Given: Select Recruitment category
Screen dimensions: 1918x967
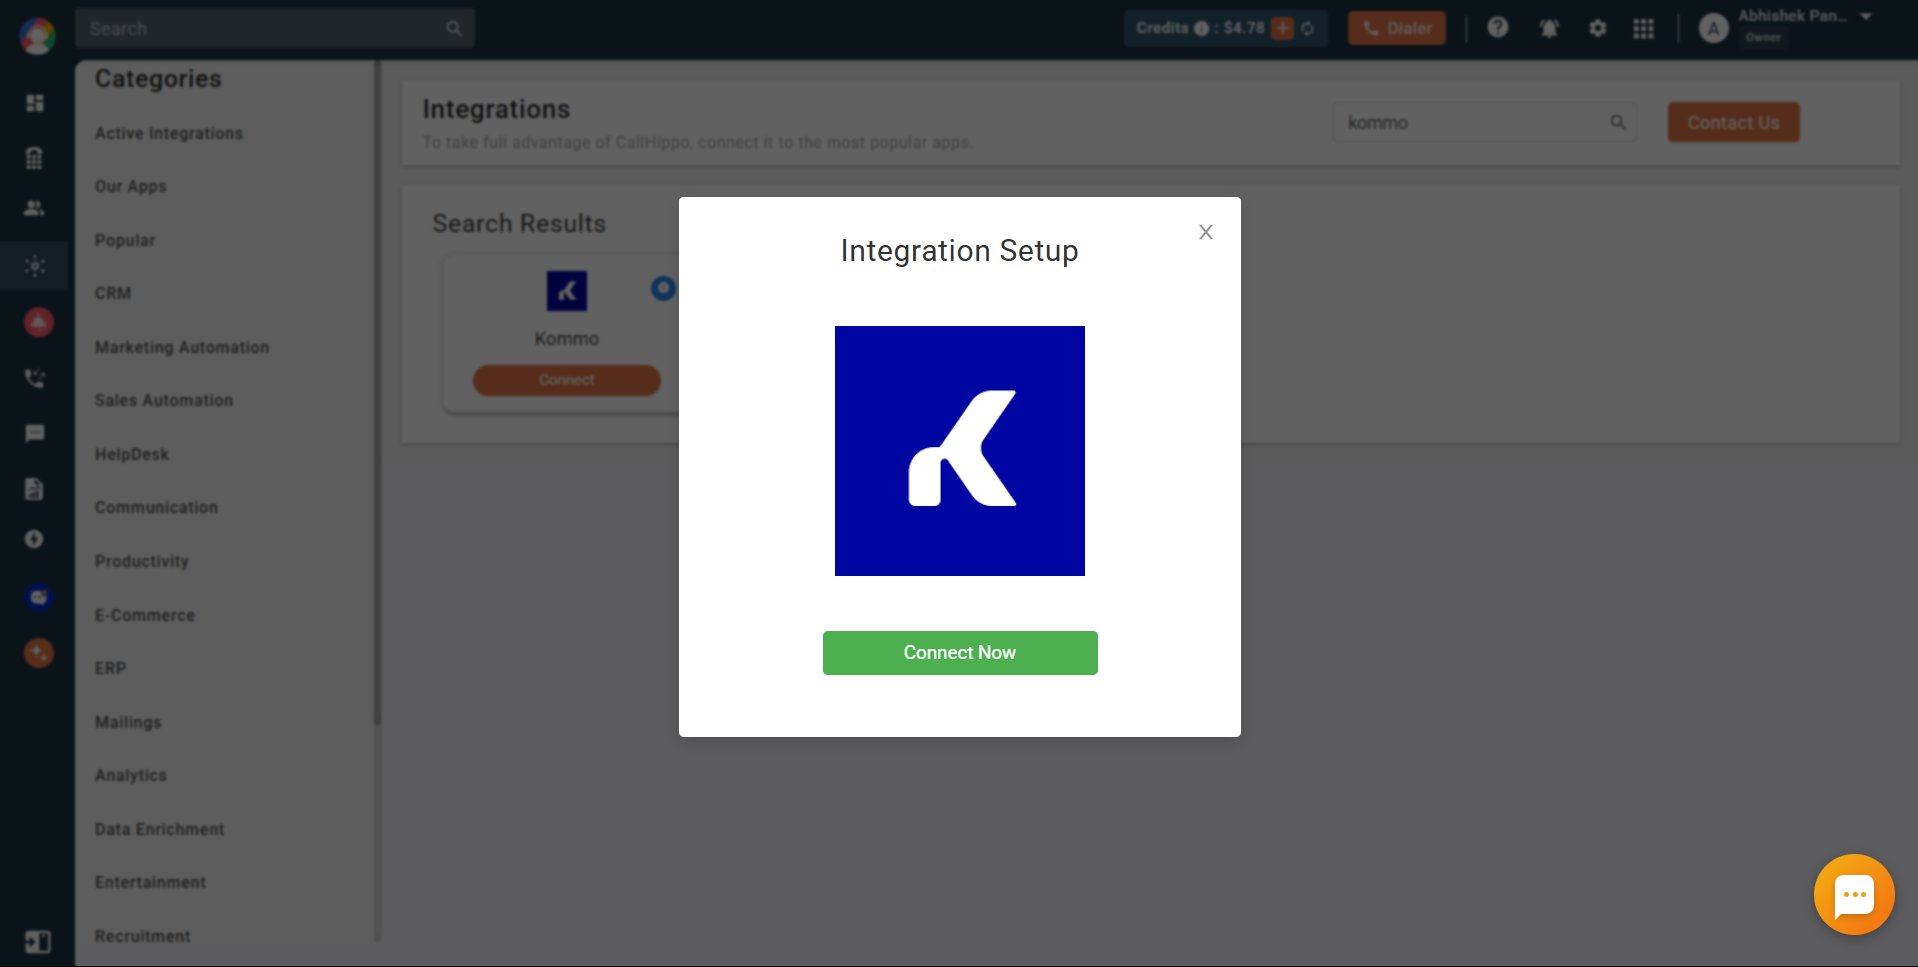Looking at the screenshot, I should 143,936.
